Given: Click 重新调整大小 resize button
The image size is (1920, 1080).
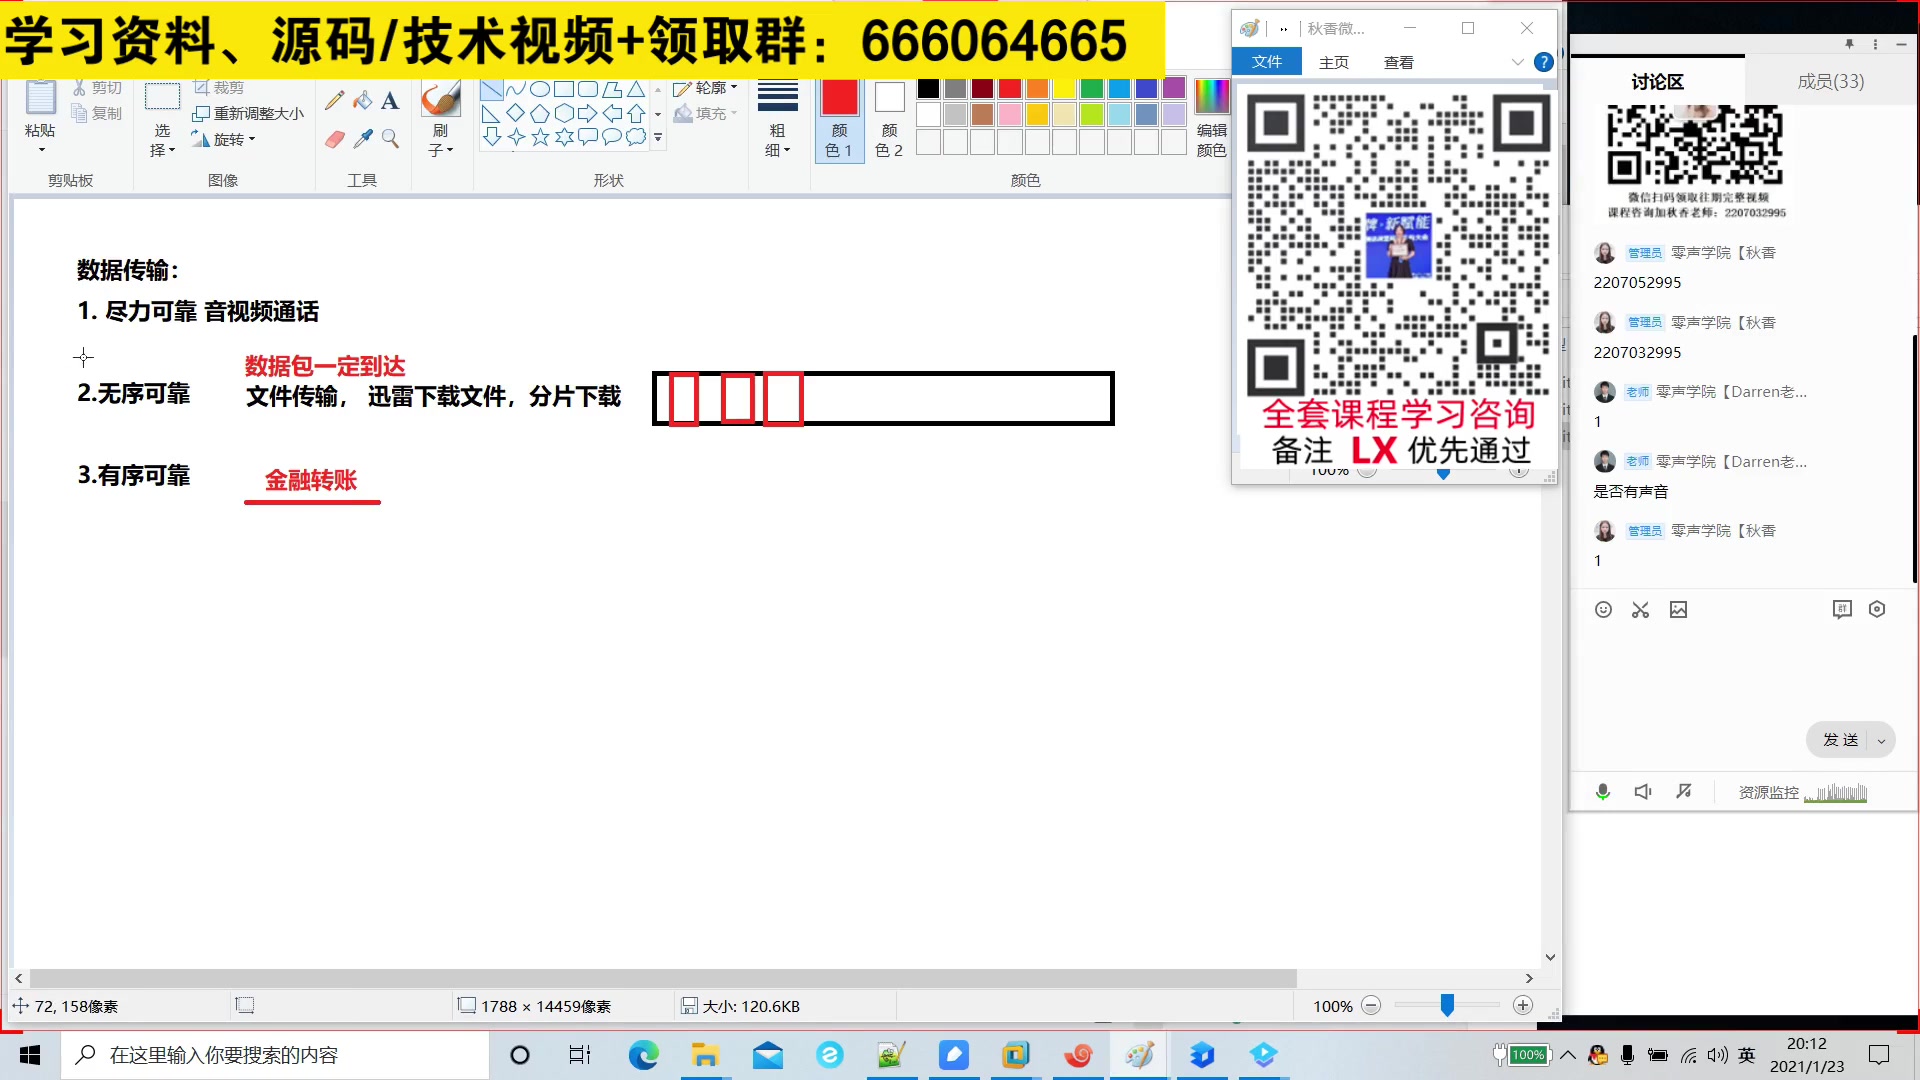Looking at the screenshot, I should (248, 114).
